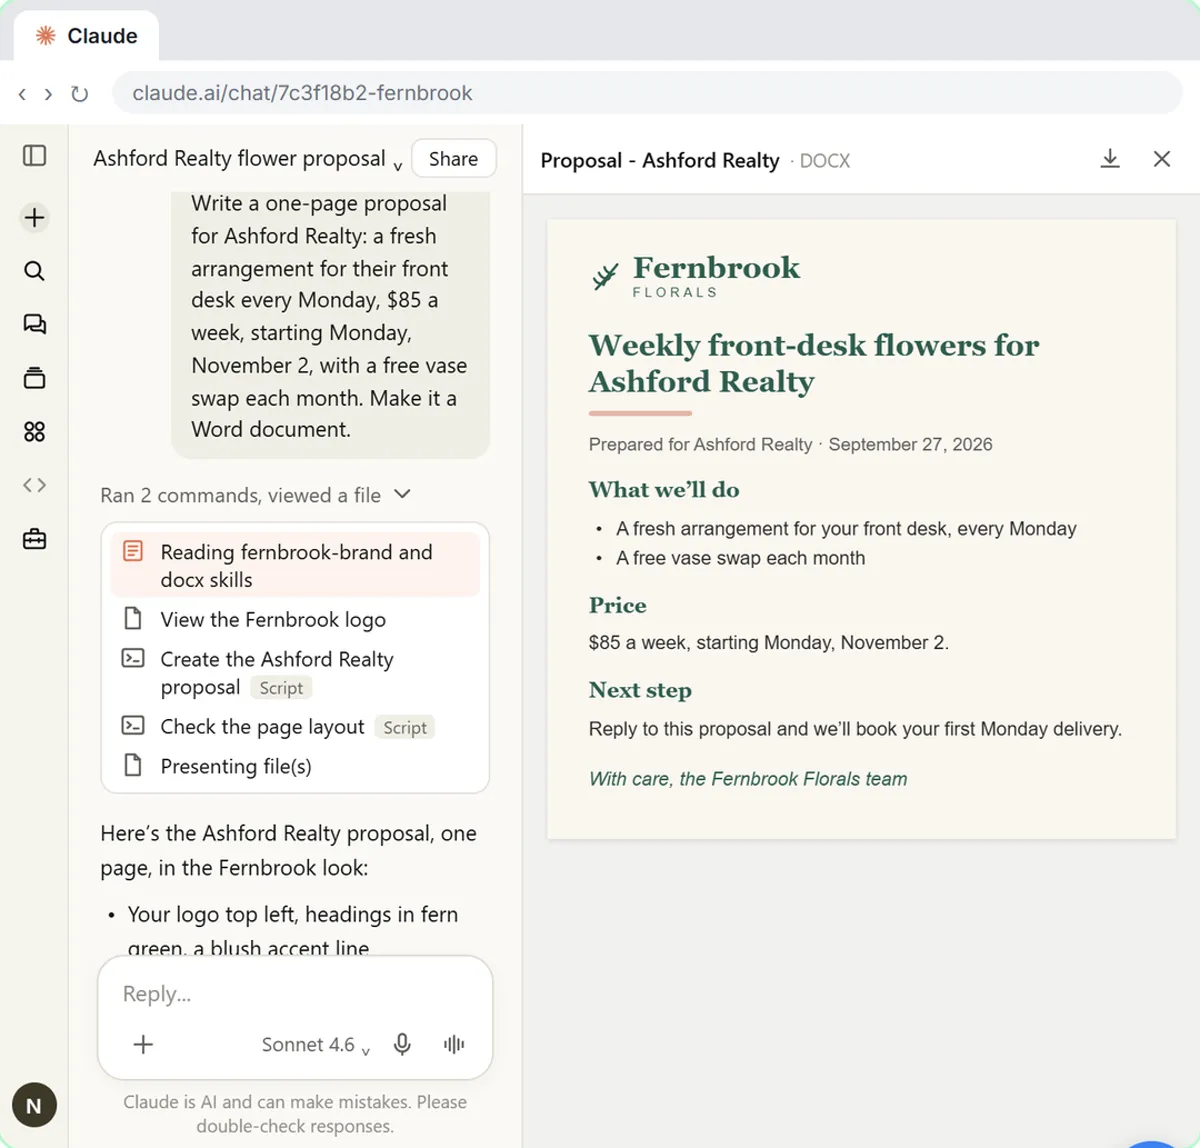Viewport: 1200px width, 1148px height.
Task: Click the Reply text field
Action: (295, 994)
